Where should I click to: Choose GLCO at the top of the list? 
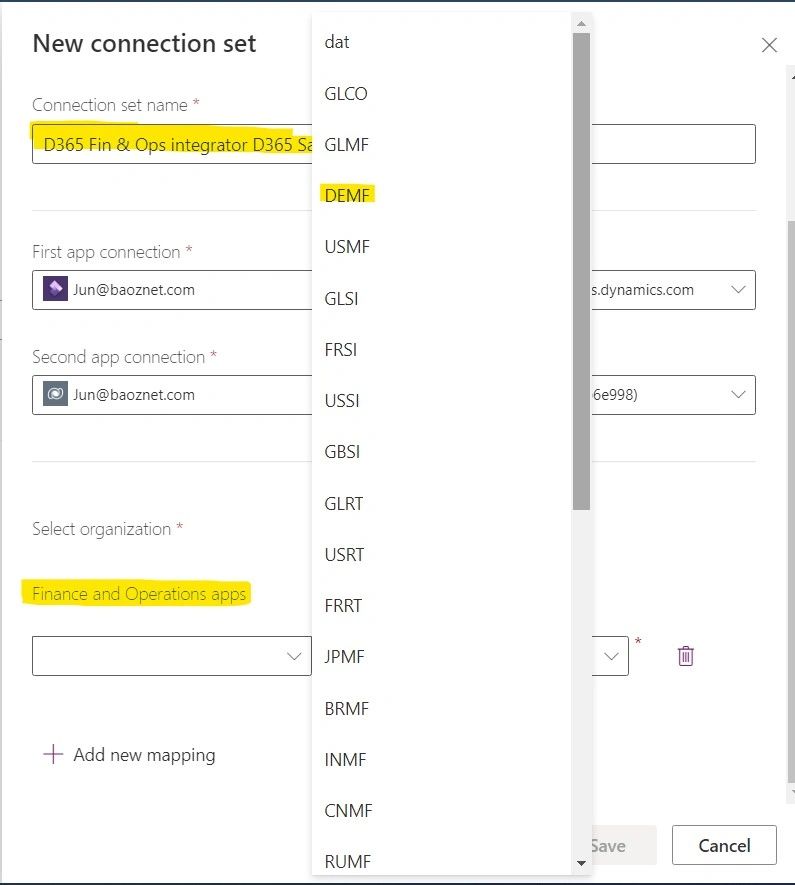click(346, 93)
